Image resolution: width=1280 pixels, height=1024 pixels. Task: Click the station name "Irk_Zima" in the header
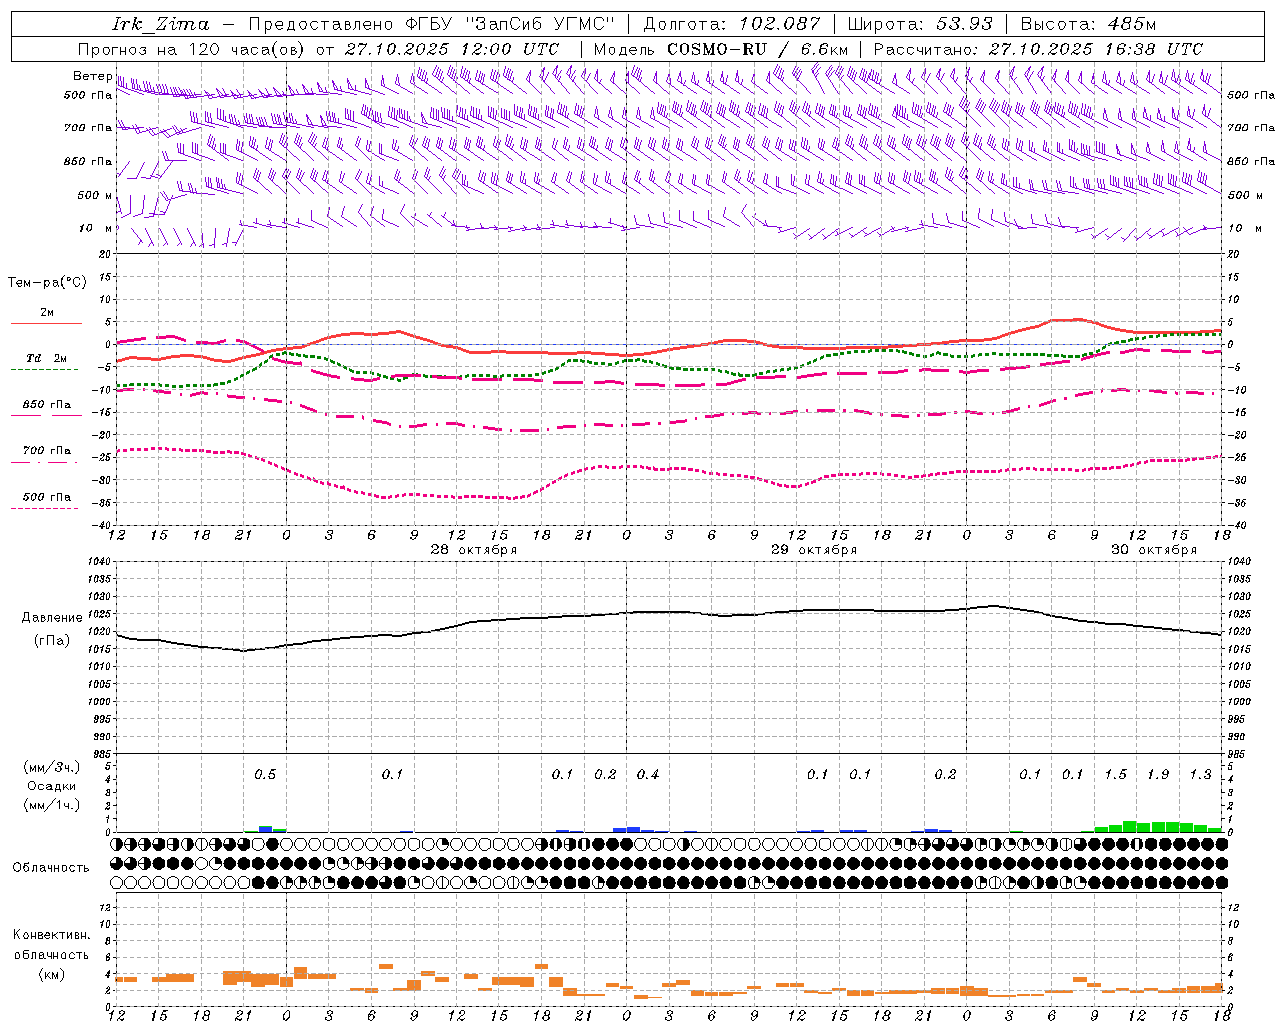click(x=161, y=24)
